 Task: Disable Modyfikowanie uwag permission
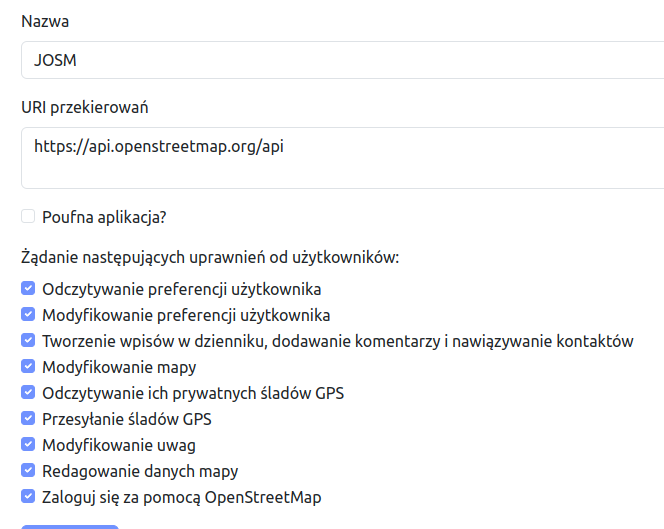click(28, 444)
